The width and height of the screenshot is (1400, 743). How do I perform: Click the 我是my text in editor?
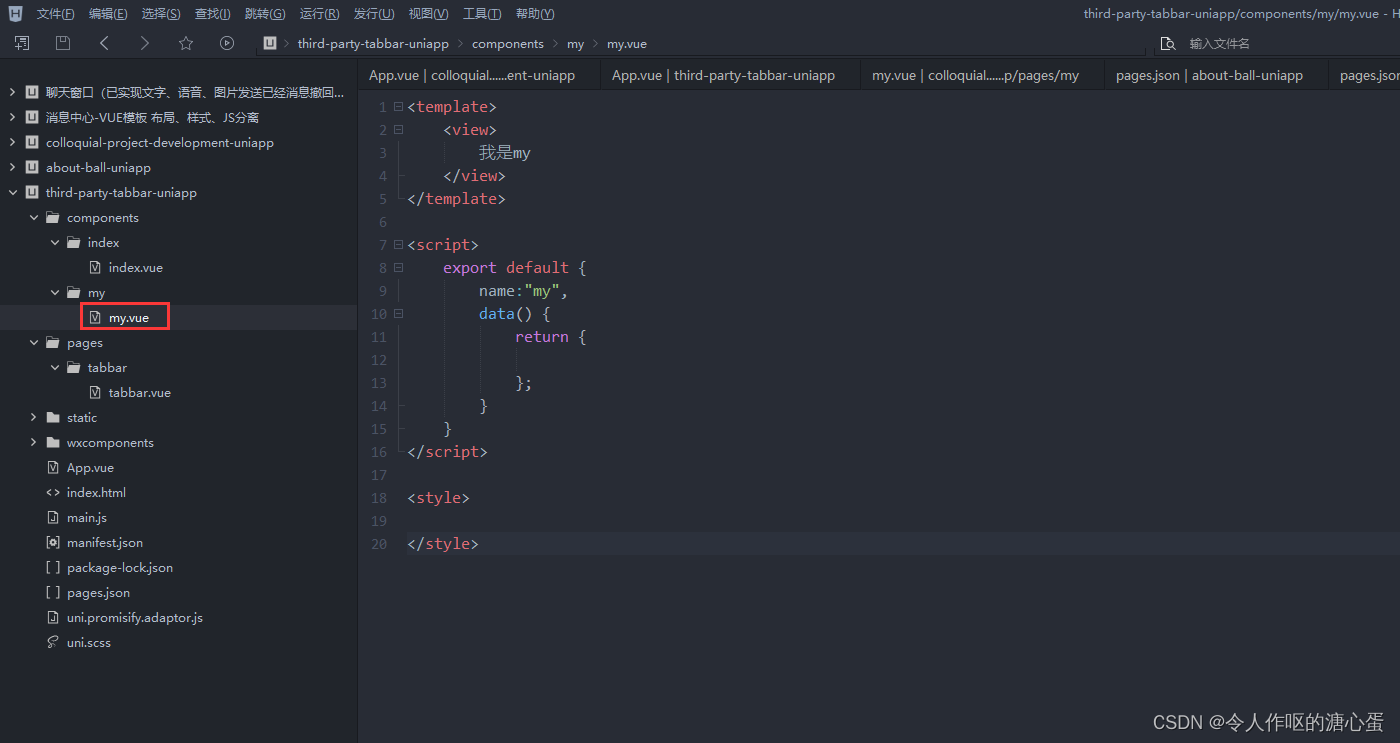pyautogui.click(x=504, y=153)
